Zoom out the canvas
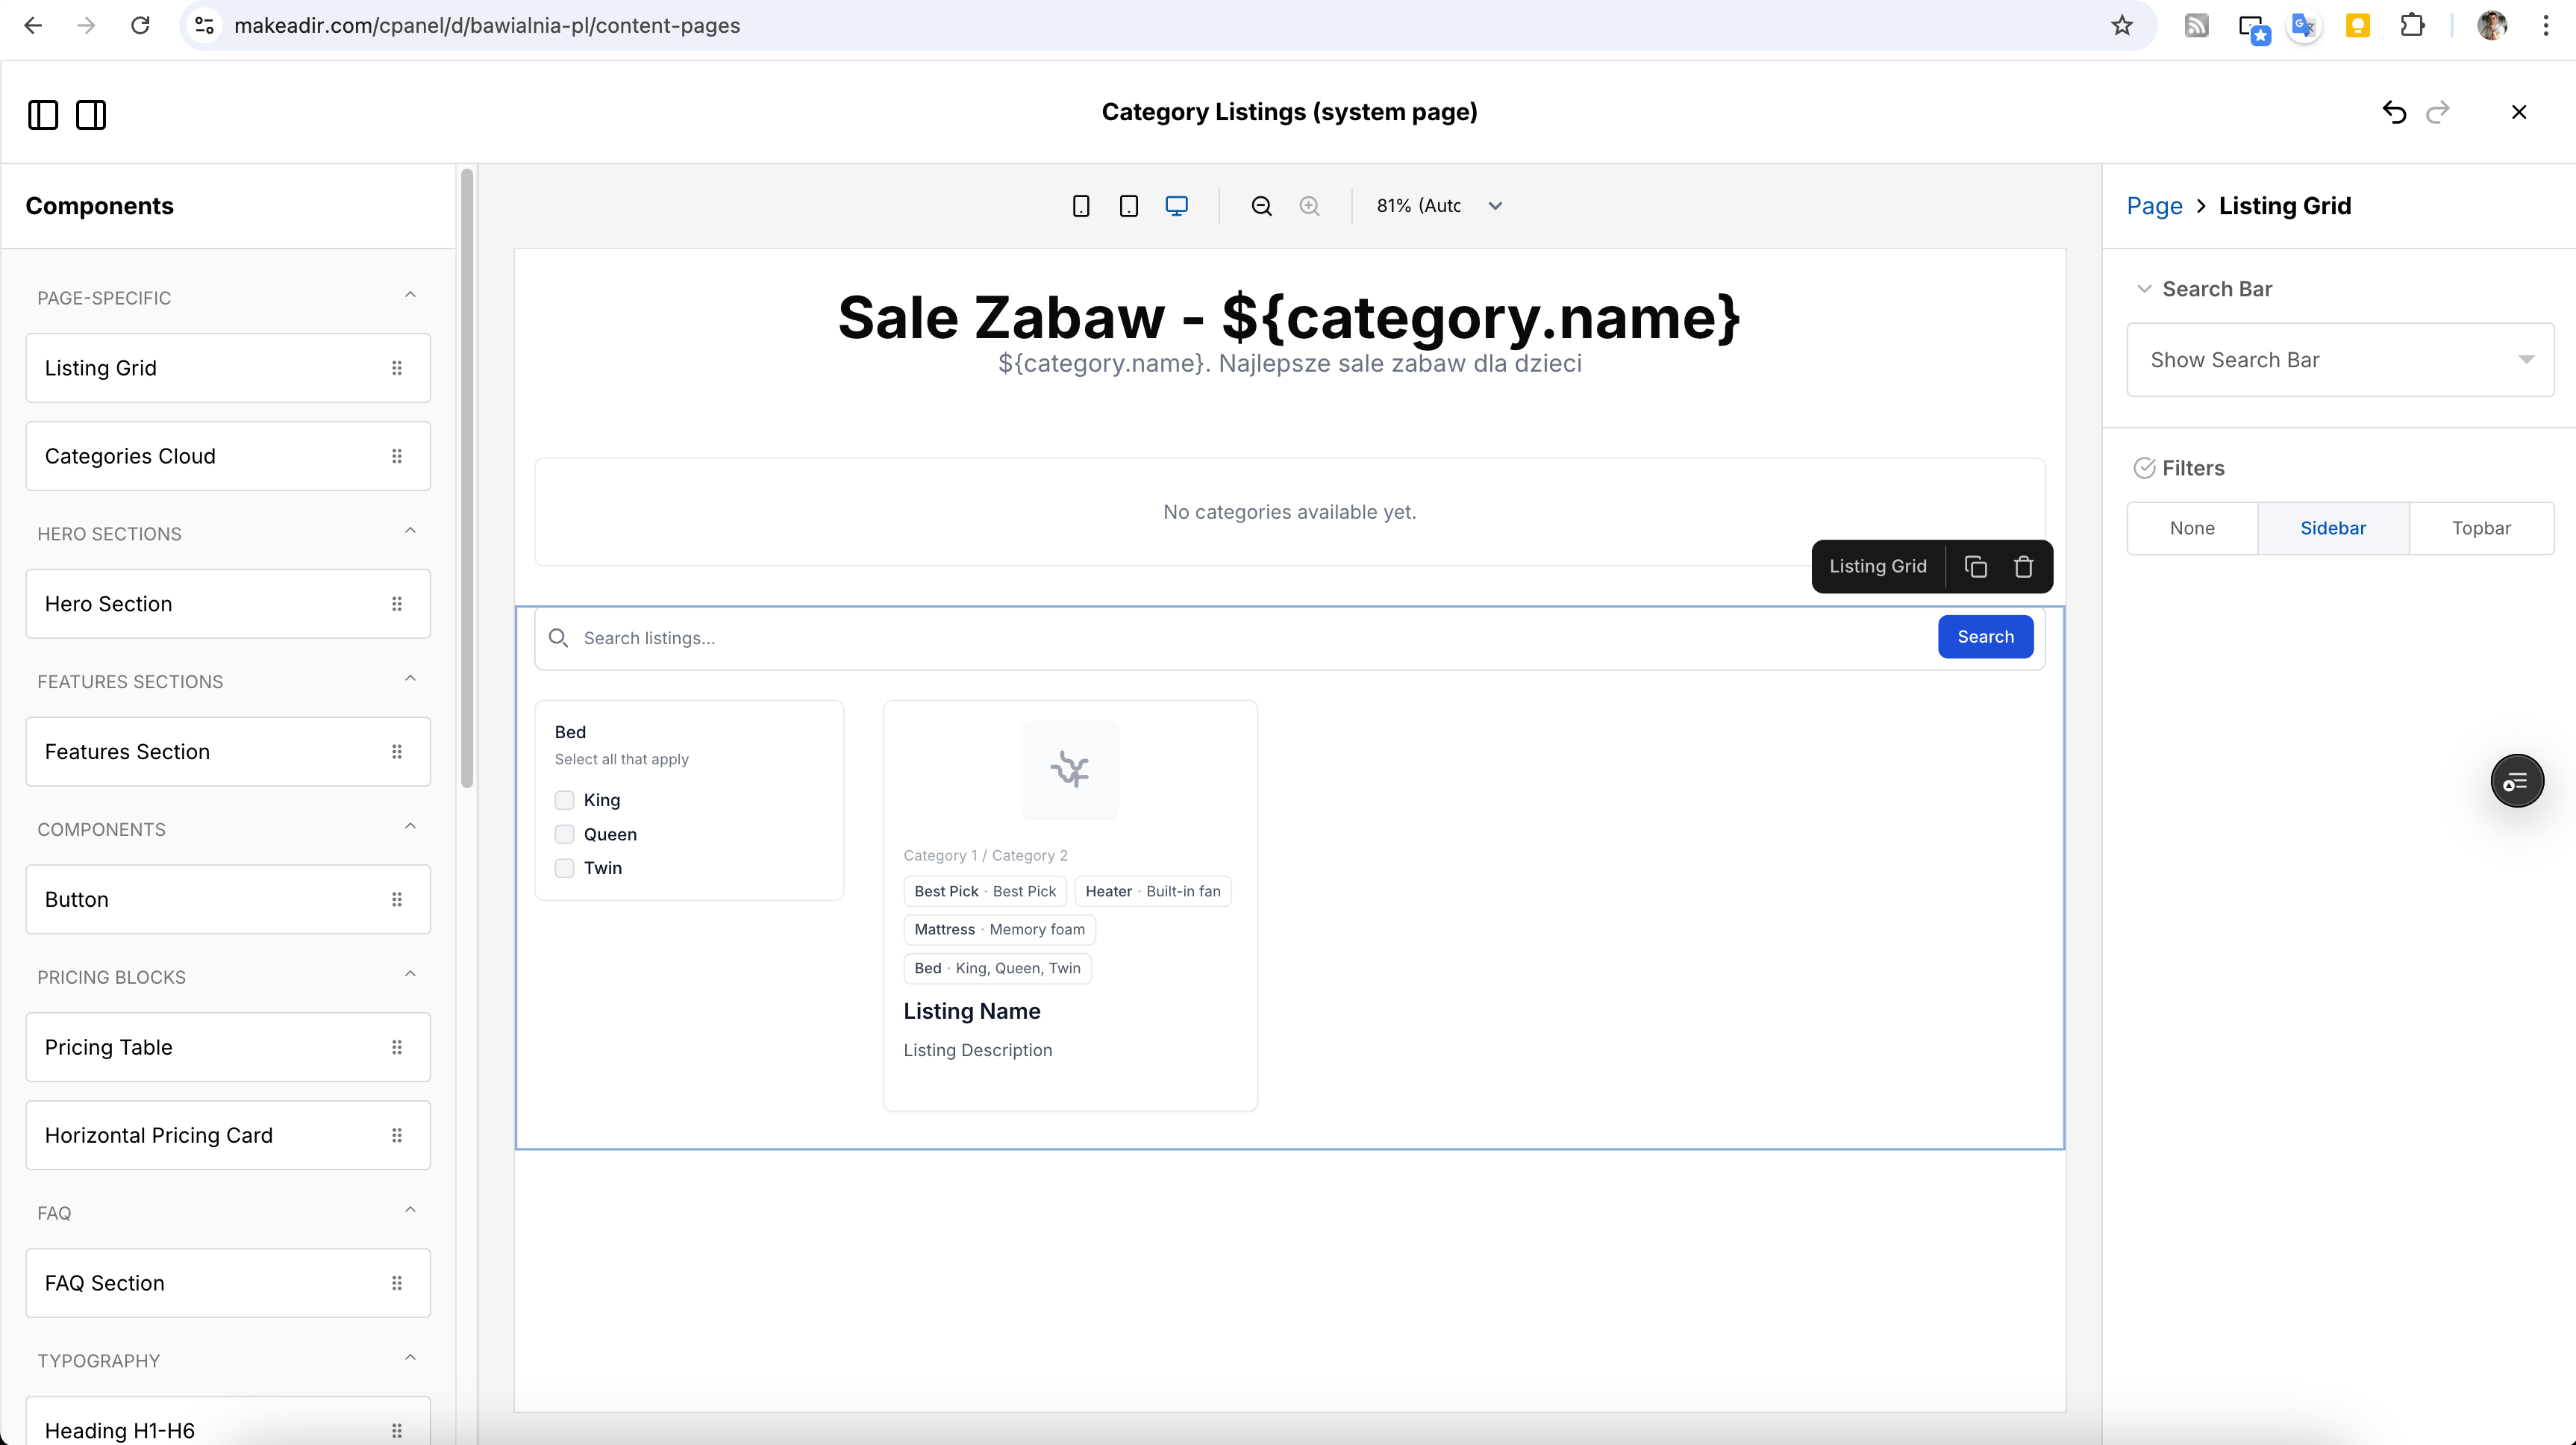The width and height of the screenshot is (2576, 1445). click(1261, 206)
